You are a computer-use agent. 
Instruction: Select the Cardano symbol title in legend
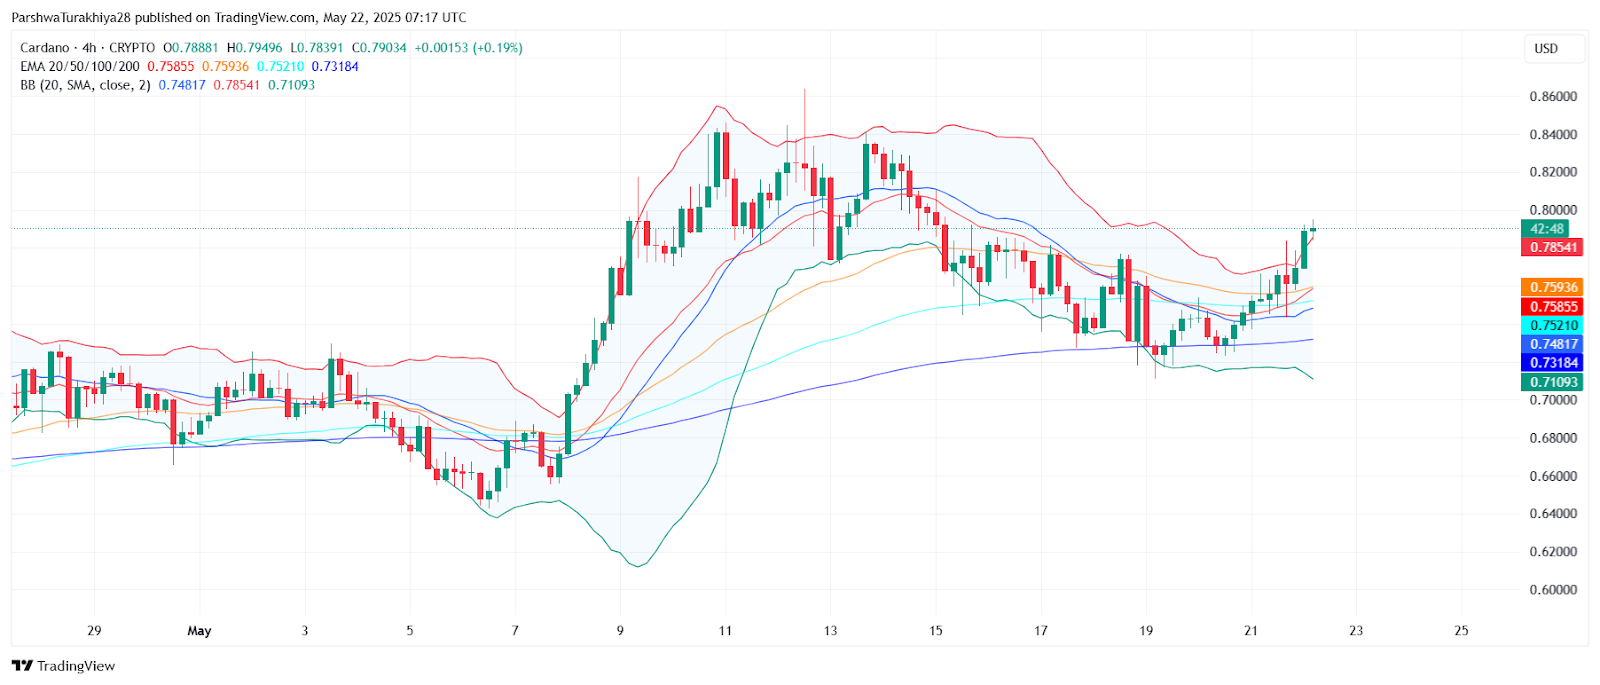pos(45,48)
